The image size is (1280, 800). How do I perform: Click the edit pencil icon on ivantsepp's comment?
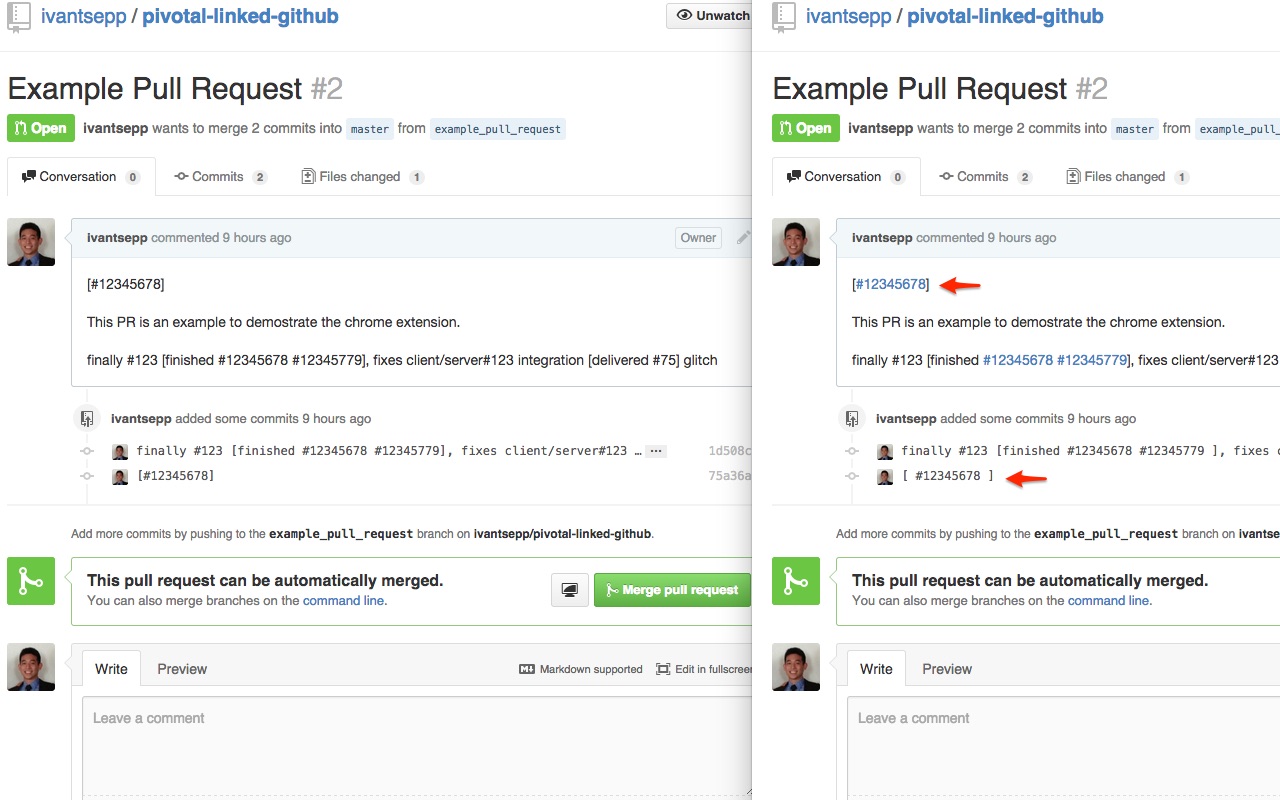pos(741,237)
